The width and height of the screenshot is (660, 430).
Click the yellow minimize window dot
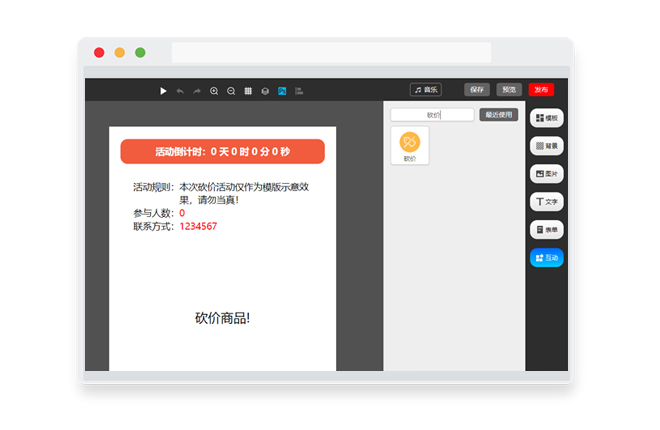[x=120, y=53]
